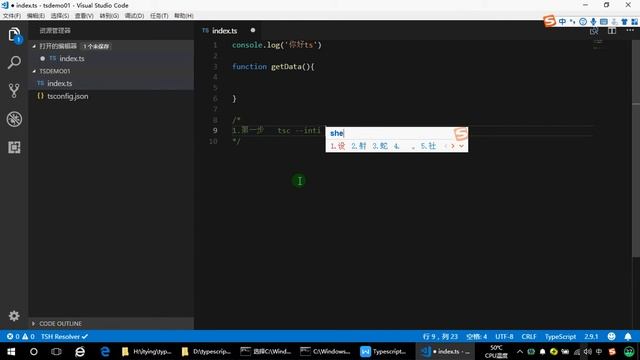The height and width of the screenshot is (360, 640).
Task: Click the emoji face icon on the Sogou toolbar
Action: [583, 22]
